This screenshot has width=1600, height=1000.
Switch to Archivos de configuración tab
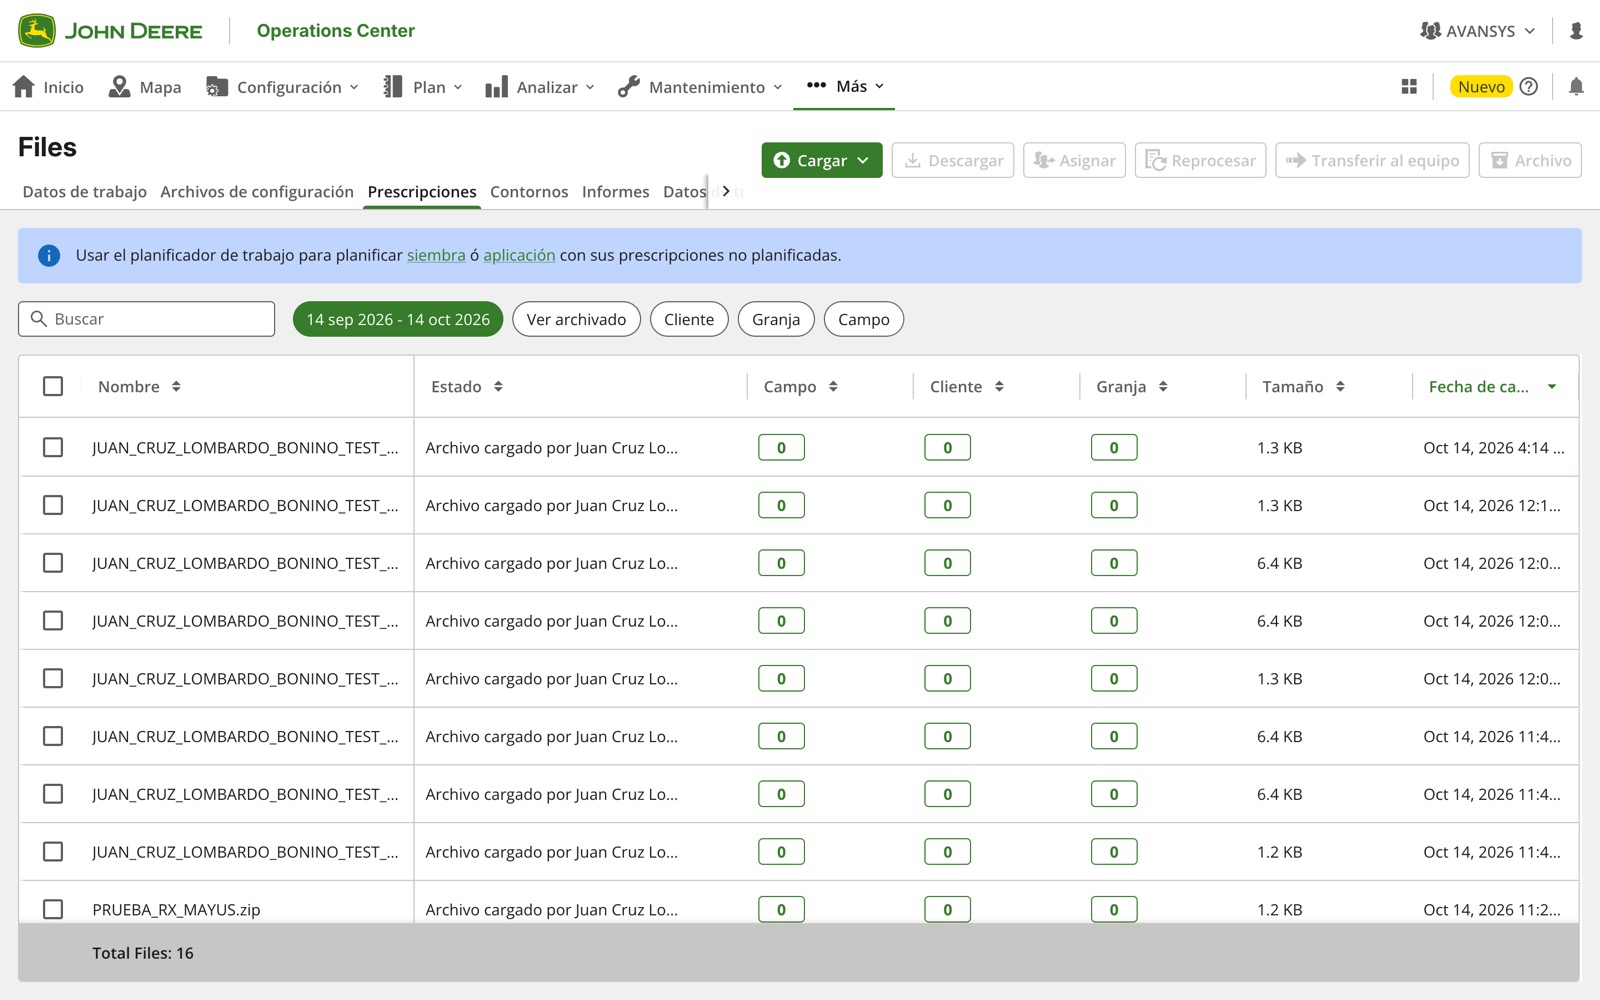tap(257, 192)
